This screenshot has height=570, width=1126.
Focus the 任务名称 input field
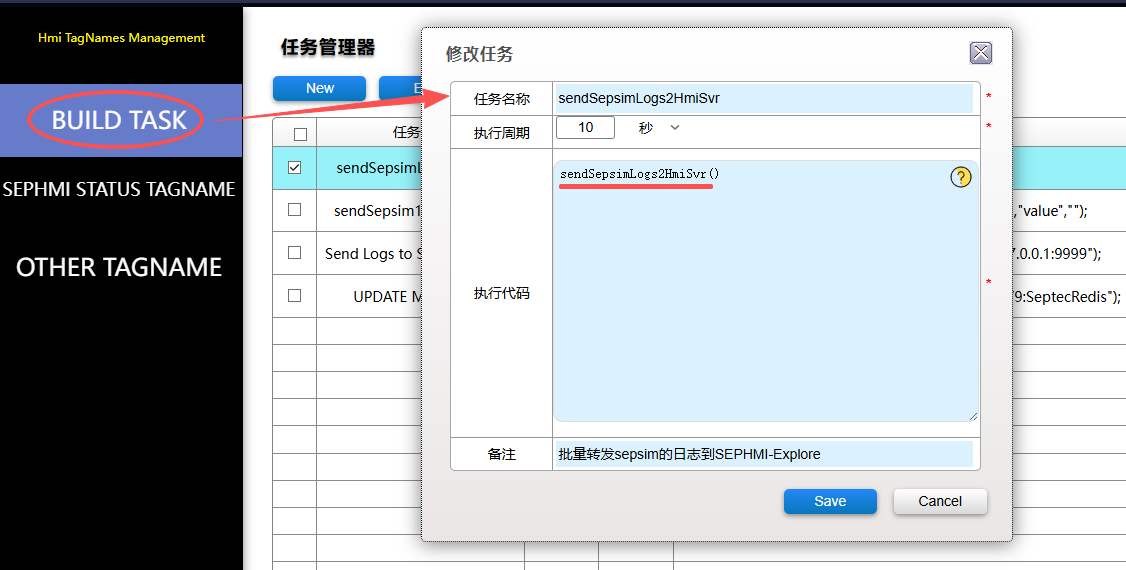click(763, 99)
